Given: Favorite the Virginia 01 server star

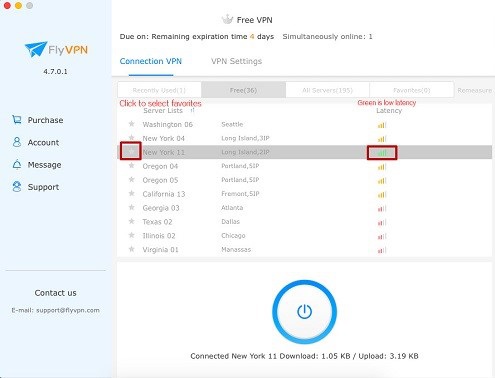Looking at the screenshot, I should coord(132,249).
